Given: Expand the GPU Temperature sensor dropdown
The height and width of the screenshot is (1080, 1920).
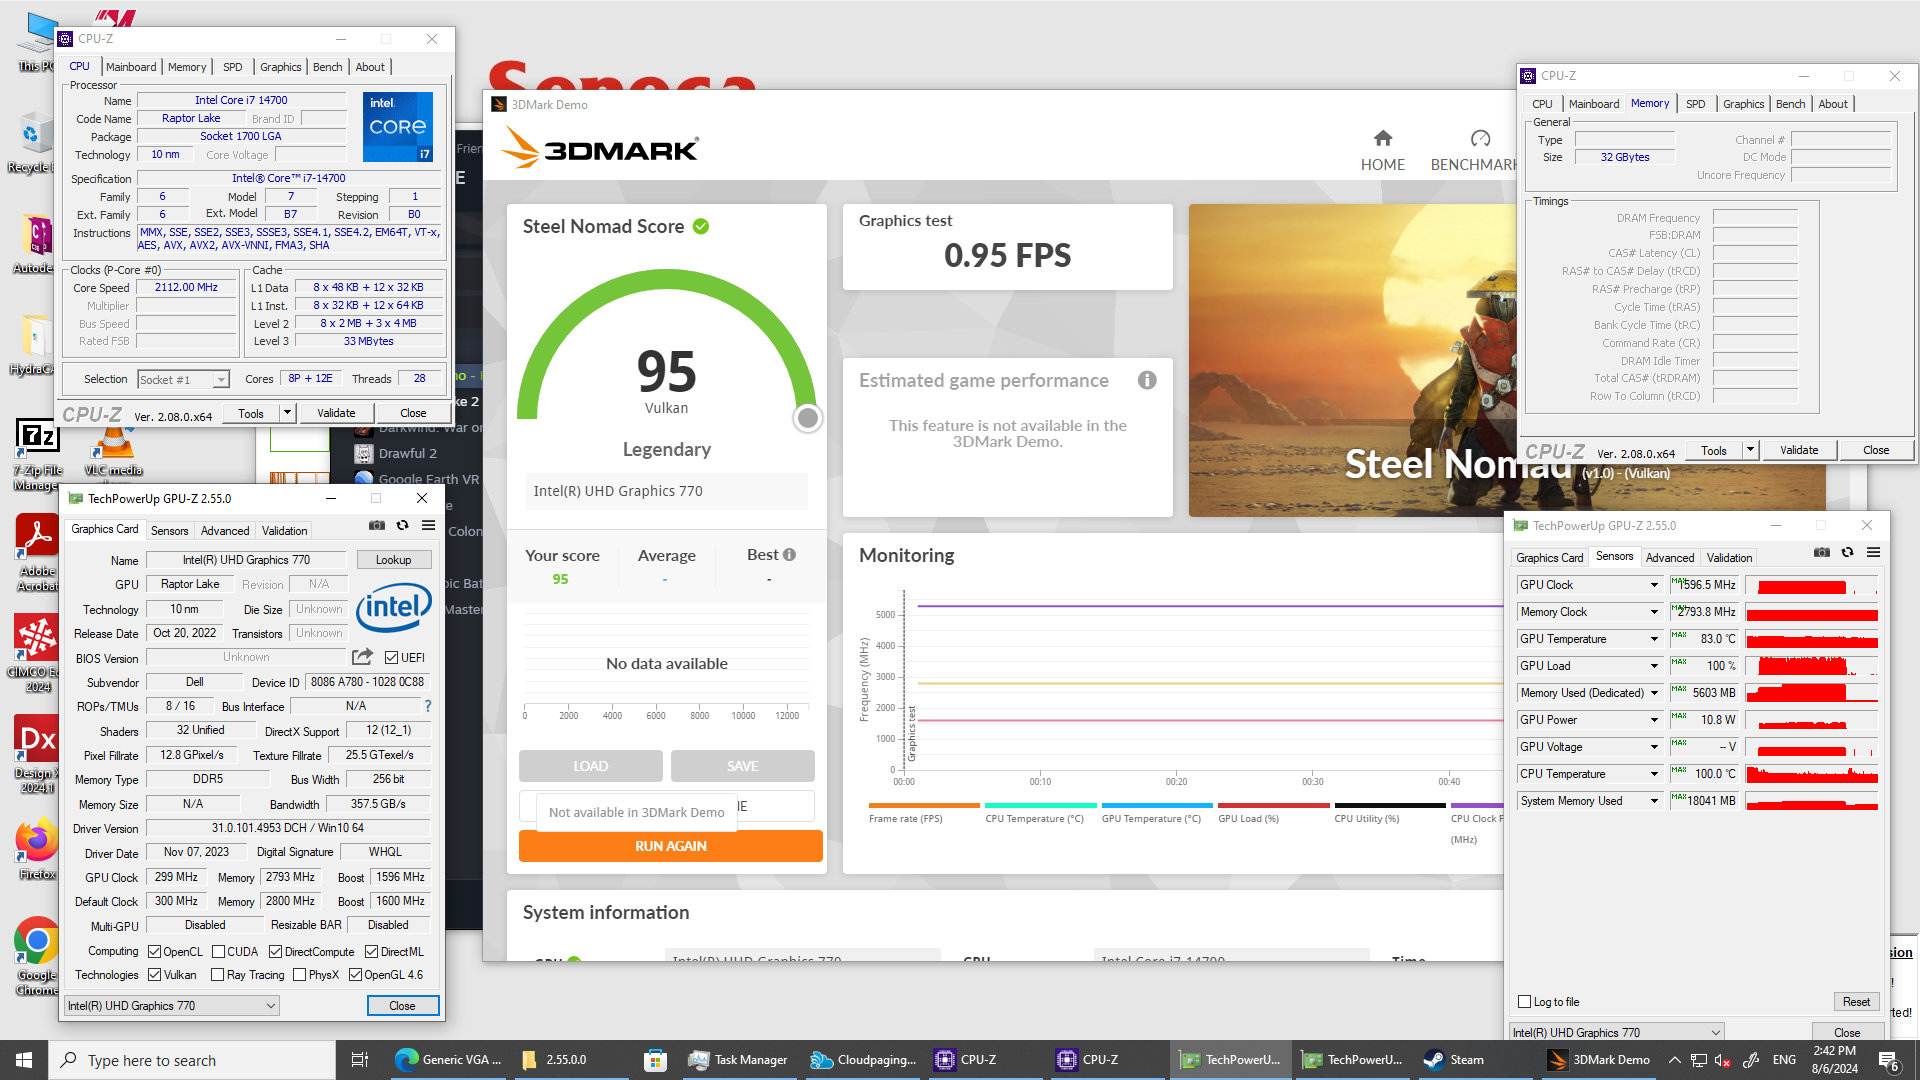Looking at the screenshot, I should point(1654,638).
